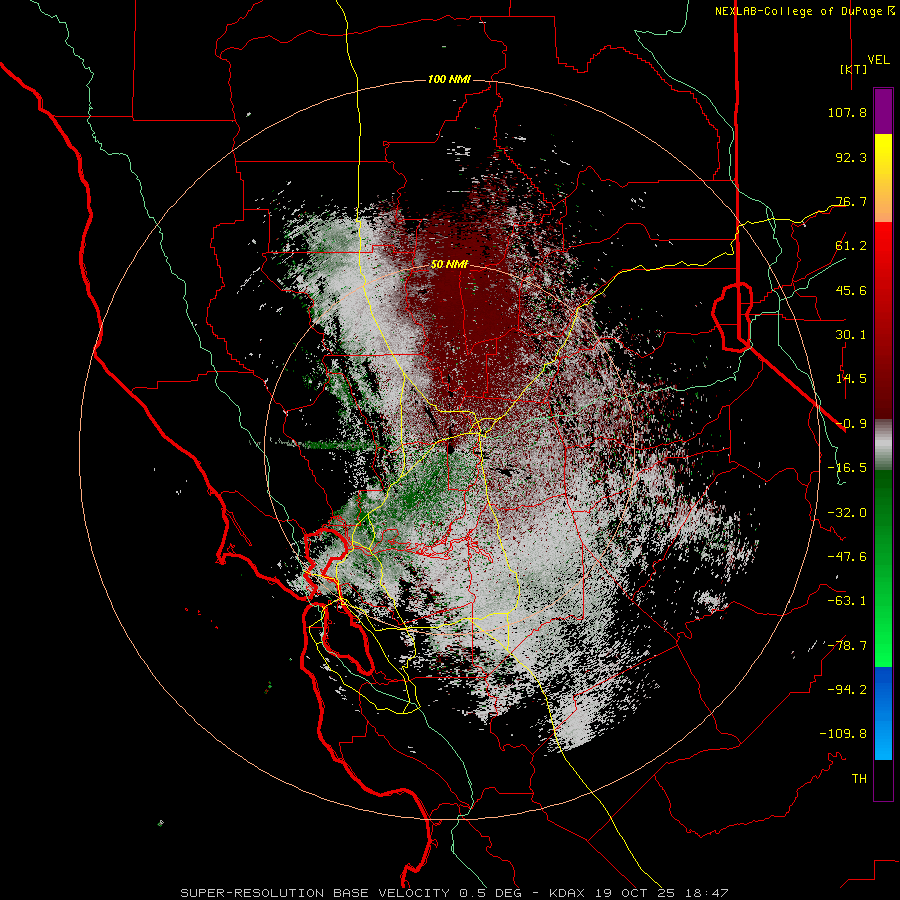Click the 107.8 legend value
The image size is (900, 900).
coord(847,112)
